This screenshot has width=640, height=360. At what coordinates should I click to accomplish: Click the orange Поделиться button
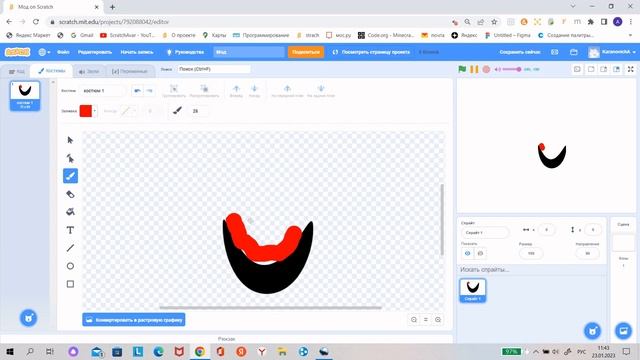point(306,52)
